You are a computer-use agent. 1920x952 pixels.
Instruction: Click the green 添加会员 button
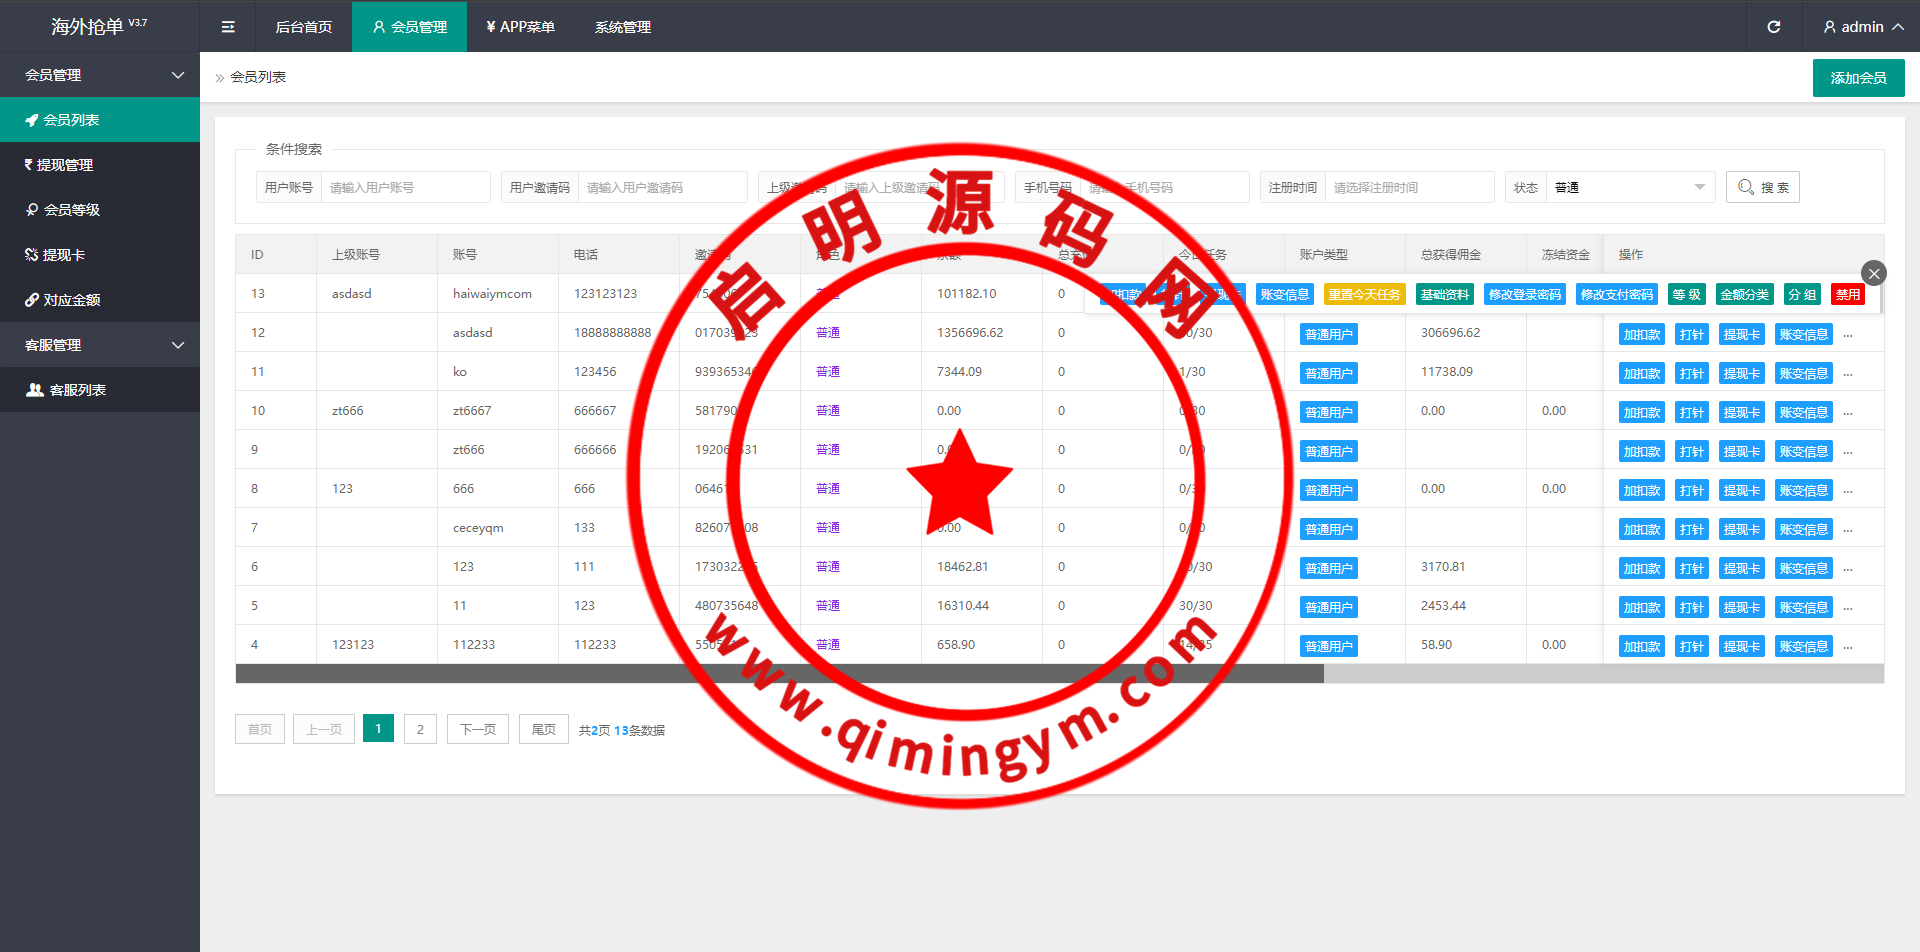pos(1857,78)
